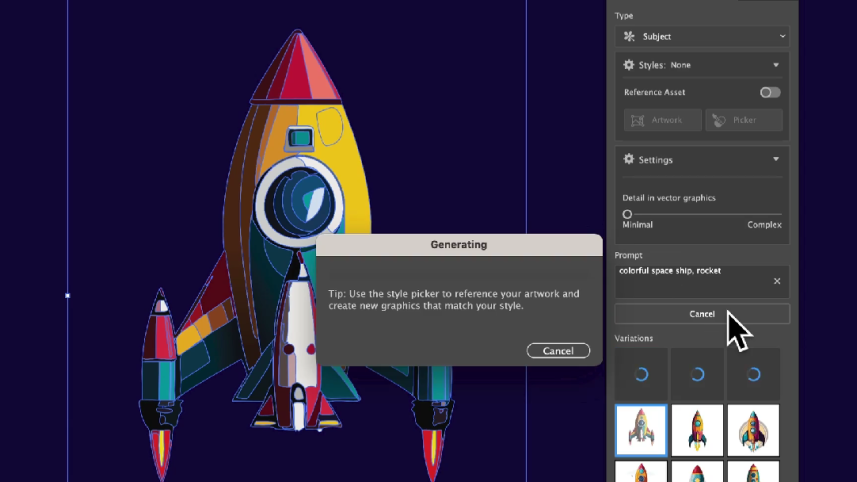Click the Generating dialog title bar

pyautogui.click(x=459, y=245)
